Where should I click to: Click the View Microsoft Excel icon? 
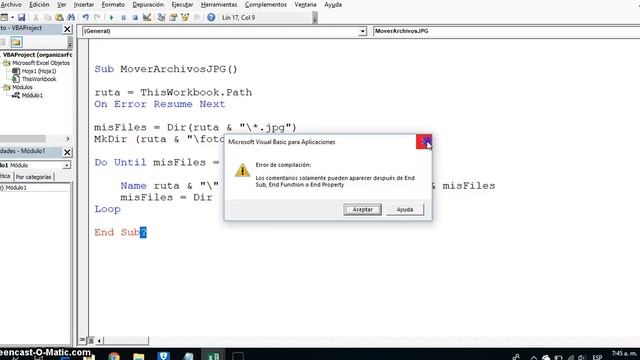tap(4, 18)
